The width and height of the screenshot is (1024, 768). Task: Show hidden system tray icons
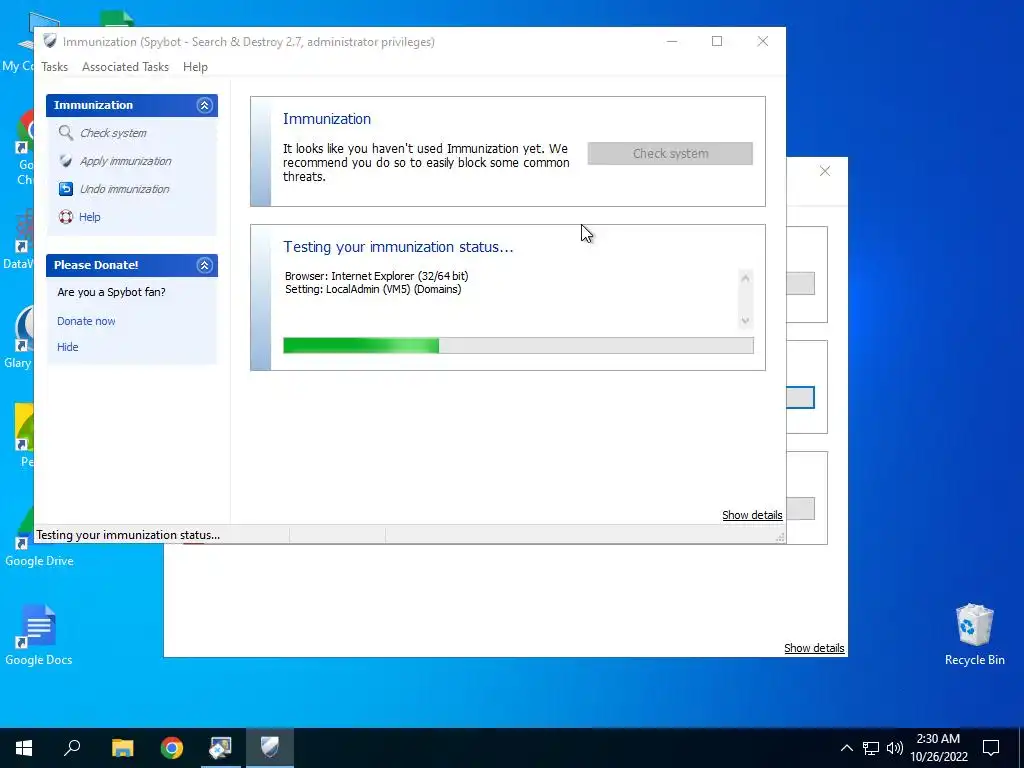(846, 748)
